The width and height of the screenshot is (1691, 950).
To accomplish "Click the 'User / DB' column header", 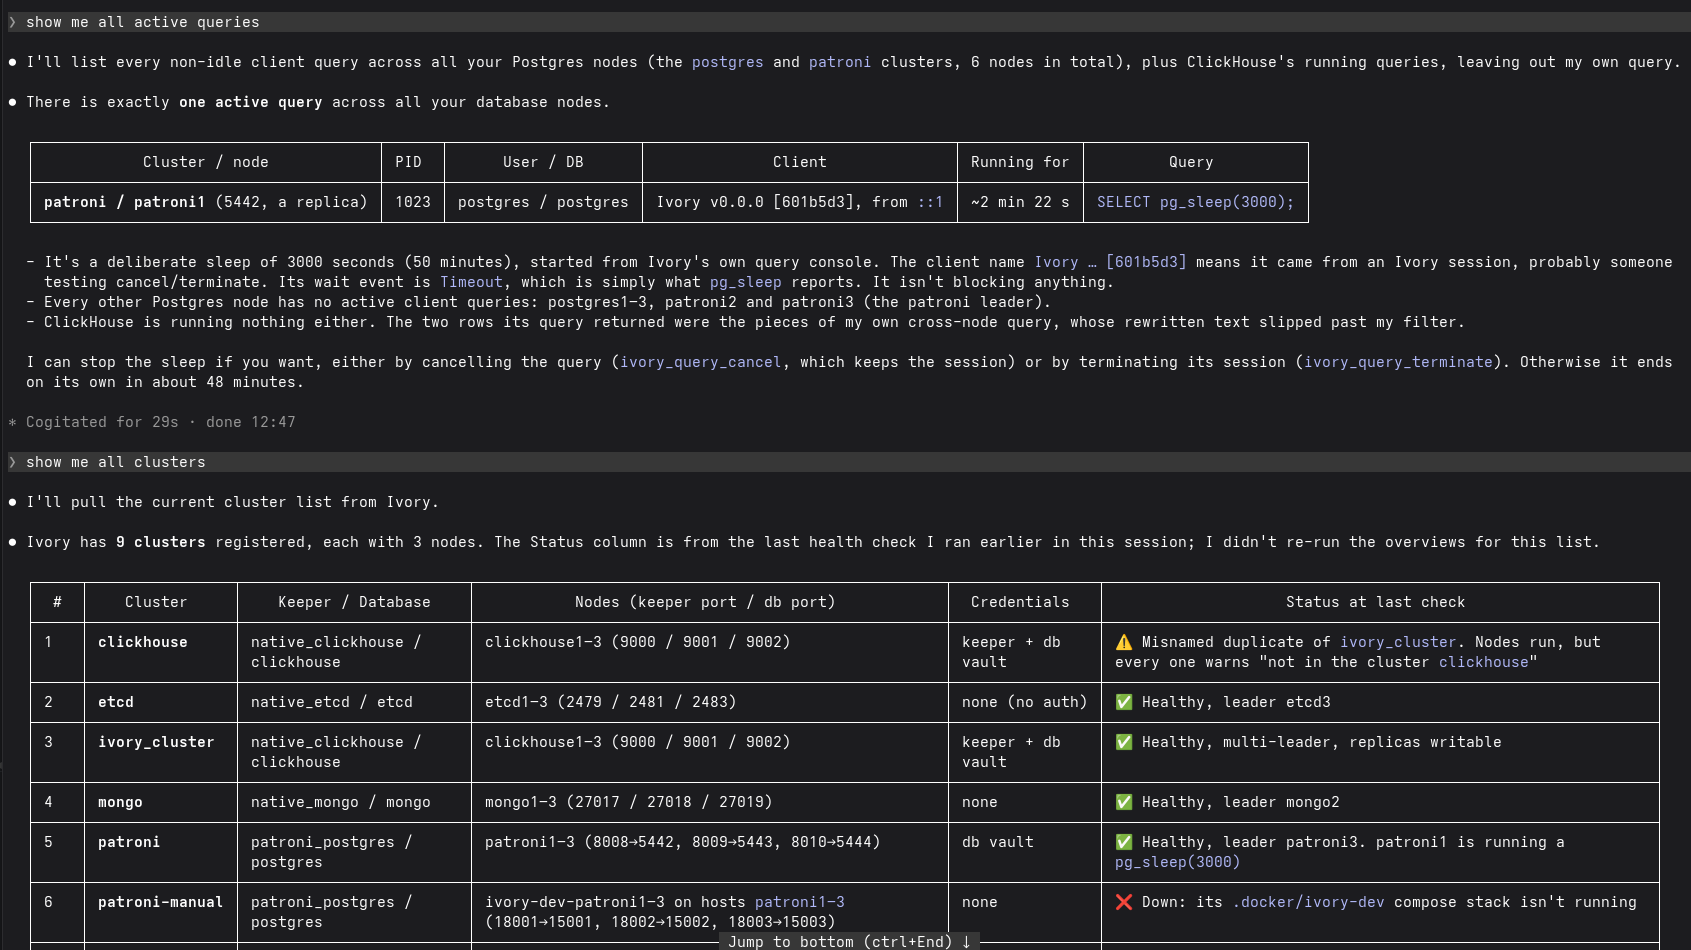I will pyautogui.click(x=543, y=162).
